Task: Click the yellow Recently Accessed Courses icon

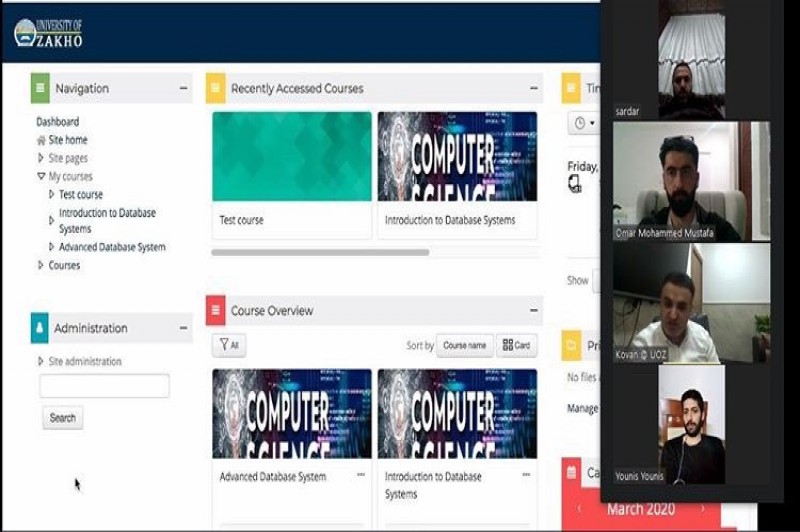Action: [x=215, y=88]
